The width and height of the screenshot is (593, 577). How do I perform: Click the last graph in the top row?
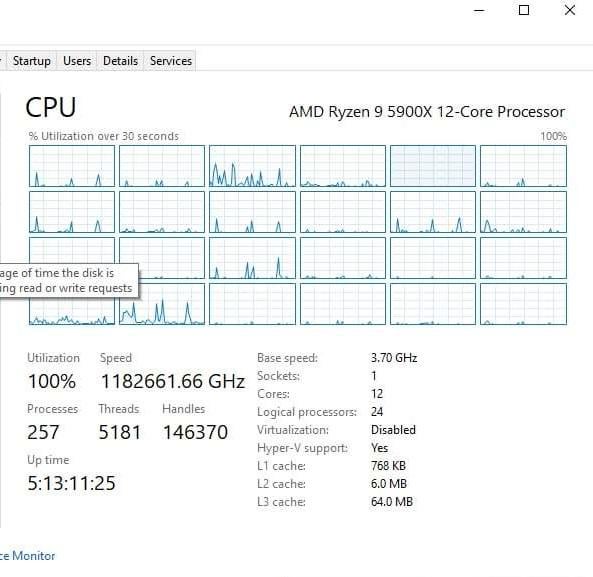[523, 166]
